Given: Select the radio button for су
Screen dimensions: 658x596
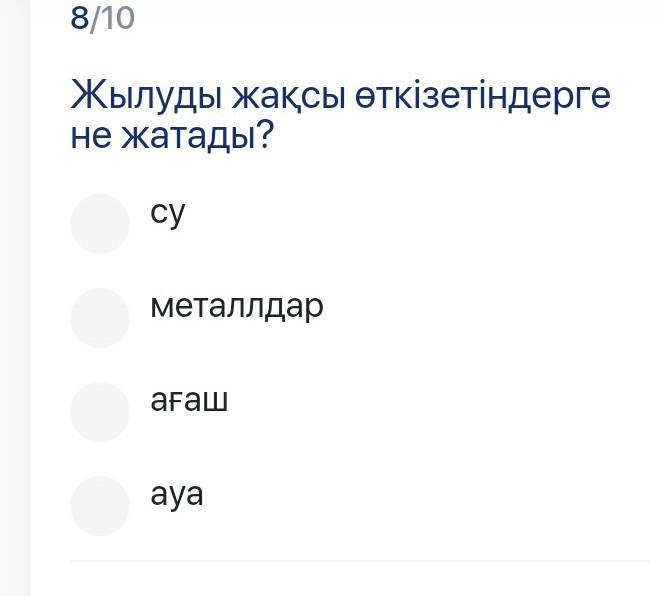Looking at the screenshot, I should coord(100,224).
